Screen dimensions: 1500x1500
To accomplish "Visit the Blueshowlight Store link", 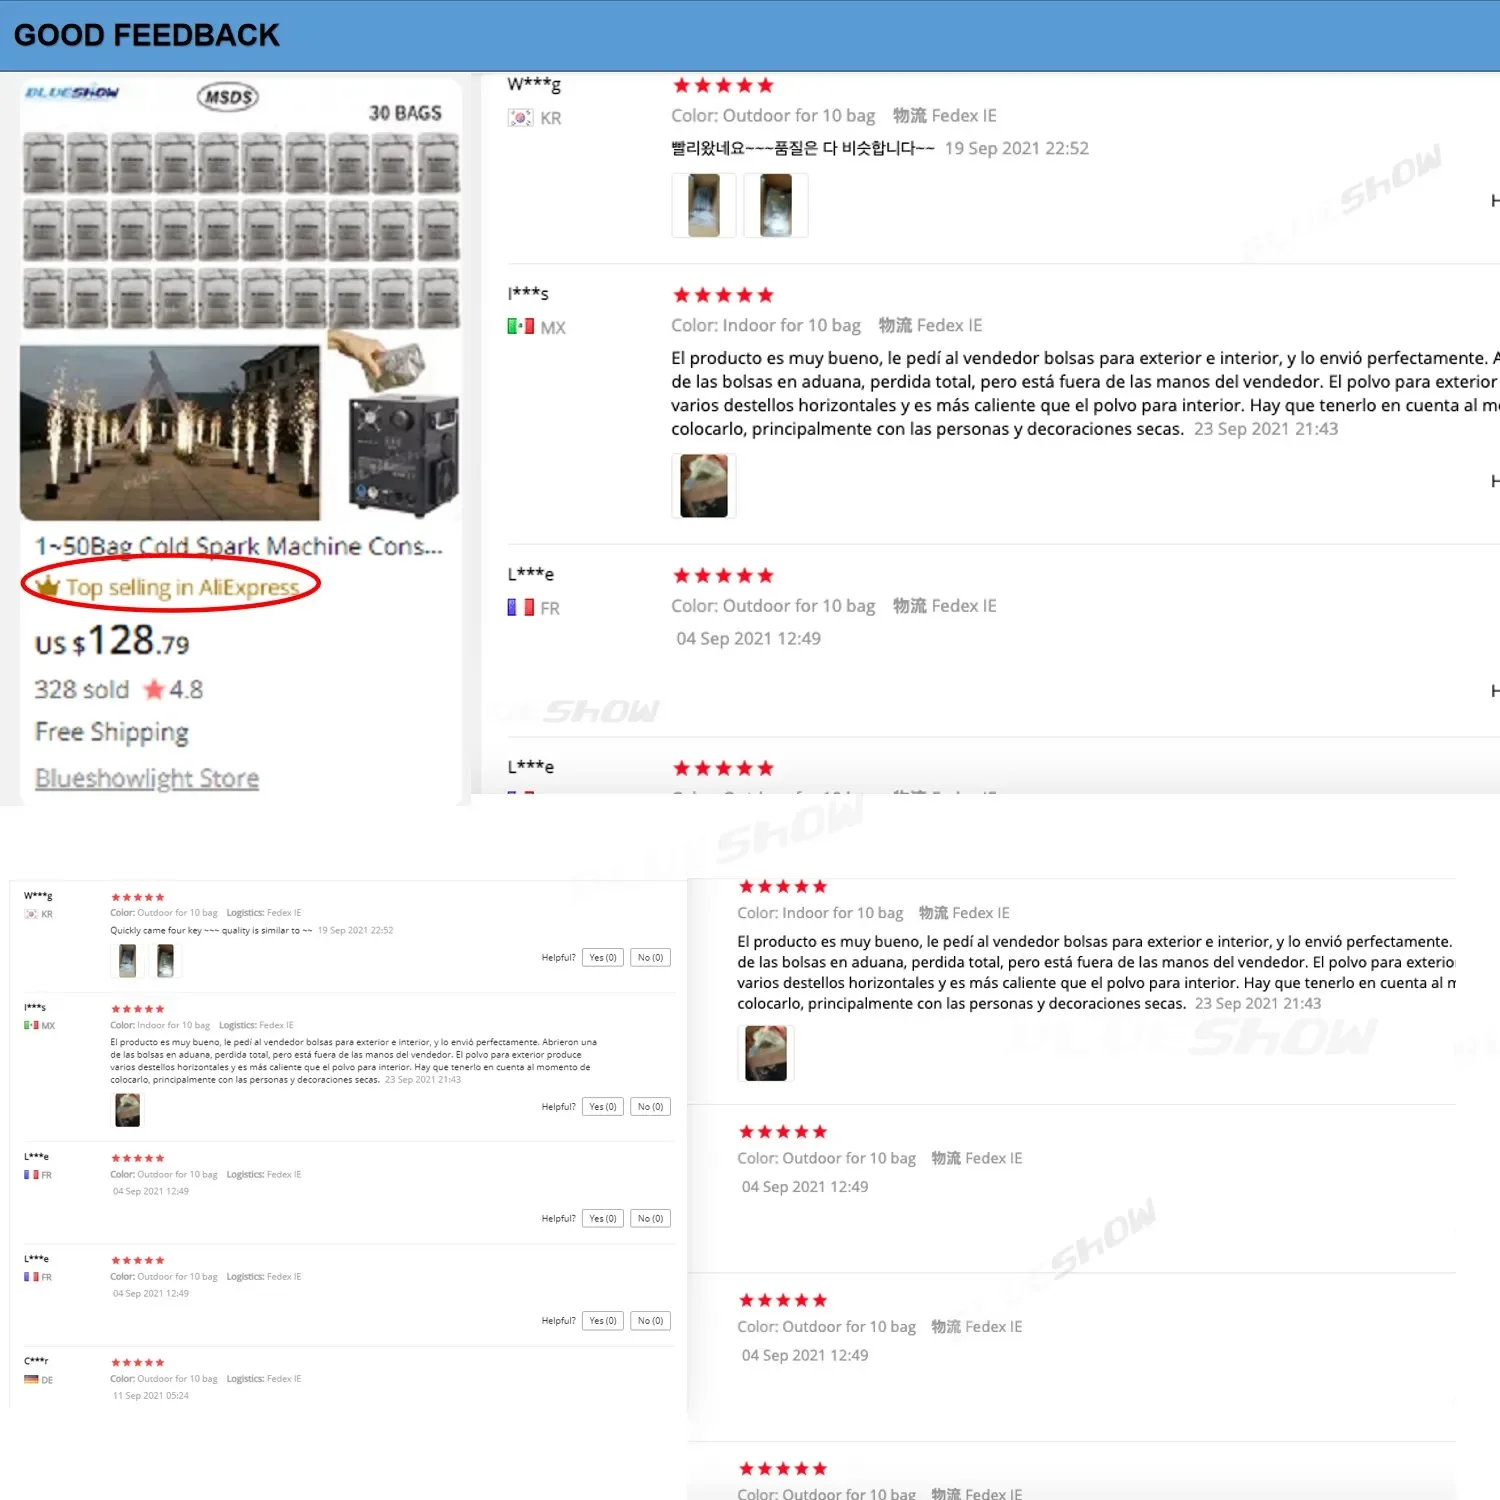I will point(147,778).
